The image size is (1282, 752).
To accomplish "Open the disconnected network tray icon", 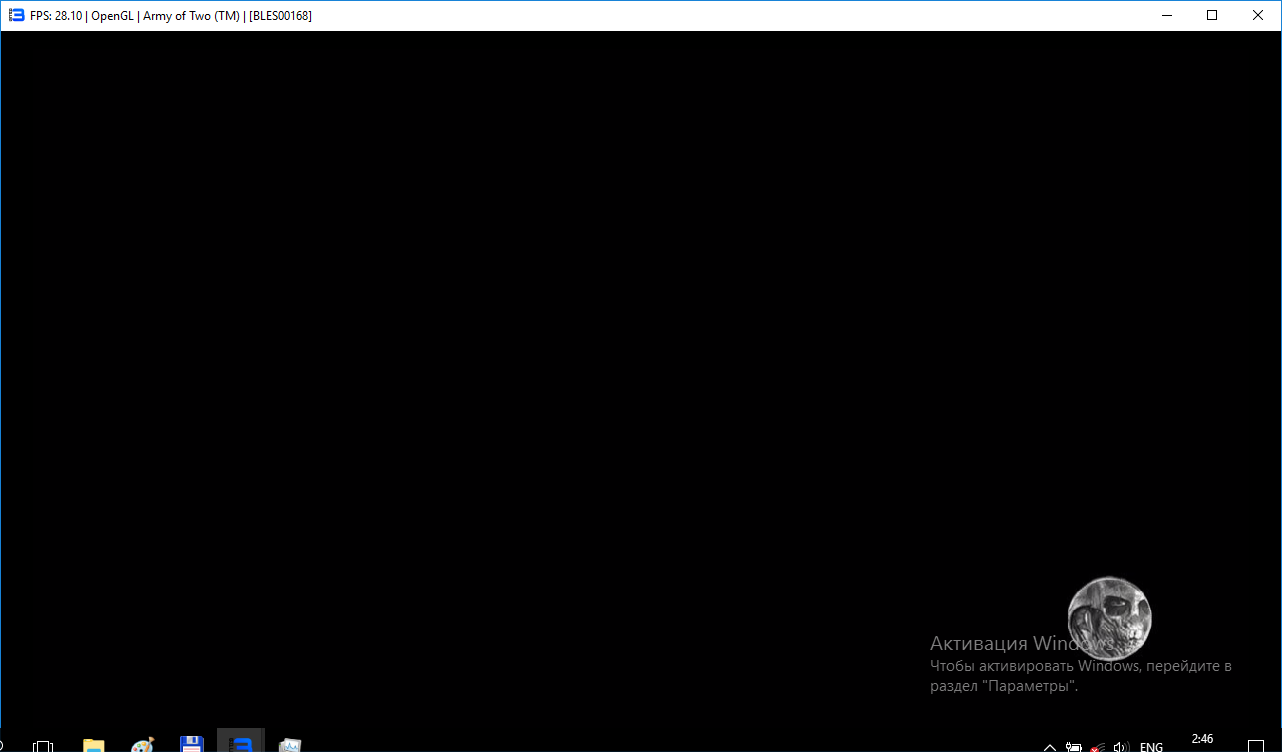I will [x=1098, y=746].
